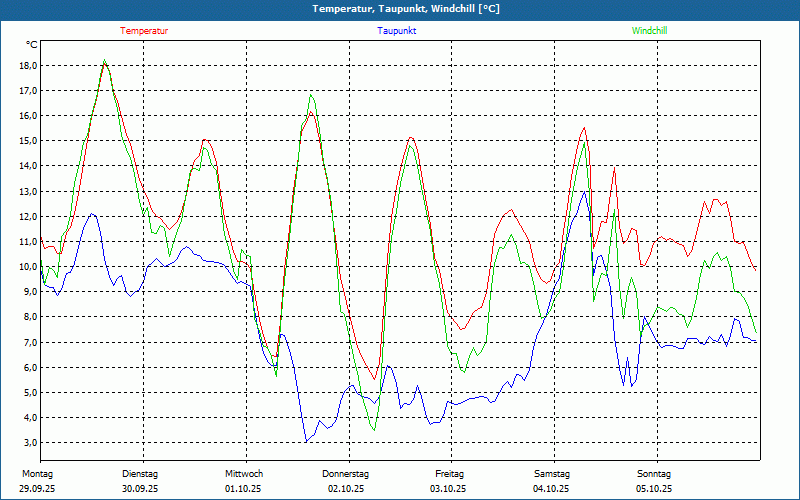The width and height of the screenshot is (800, 500).
Task: Click the Montag day label
Action: tap(36, 473)
